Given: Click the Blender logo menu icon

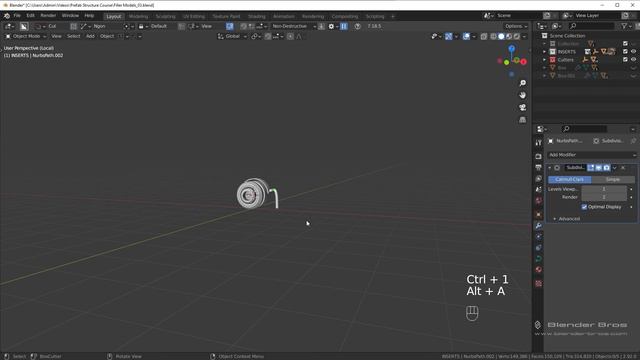Looking at the screenshot, I should (x=7, y=16).
